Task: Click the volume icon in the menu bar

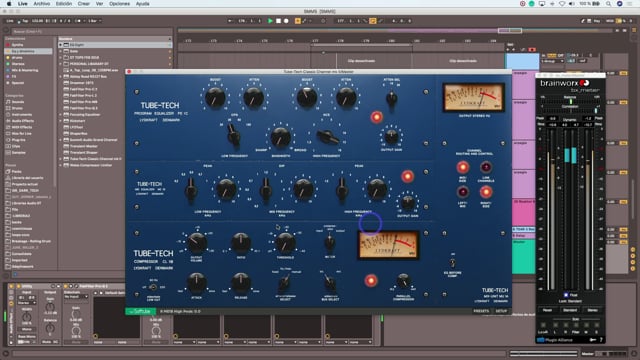Action: coord(572,4)
